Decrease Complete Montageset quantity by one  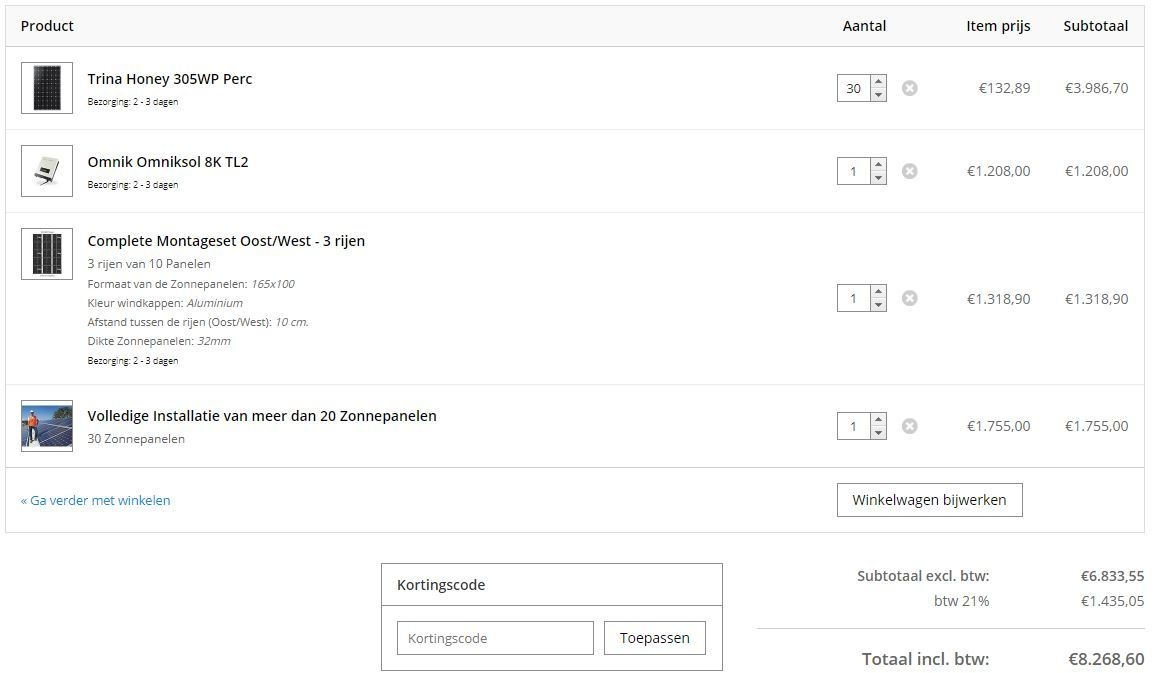click(x=878, y=305)
